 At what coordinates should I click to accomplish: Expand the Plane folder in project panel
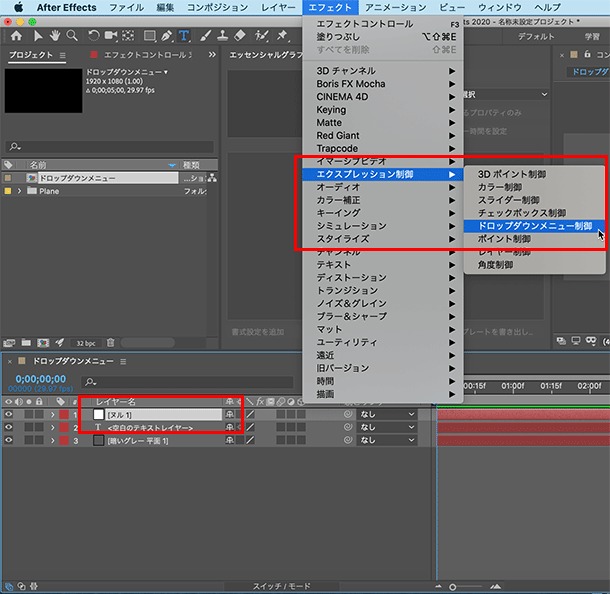point(19,191)
